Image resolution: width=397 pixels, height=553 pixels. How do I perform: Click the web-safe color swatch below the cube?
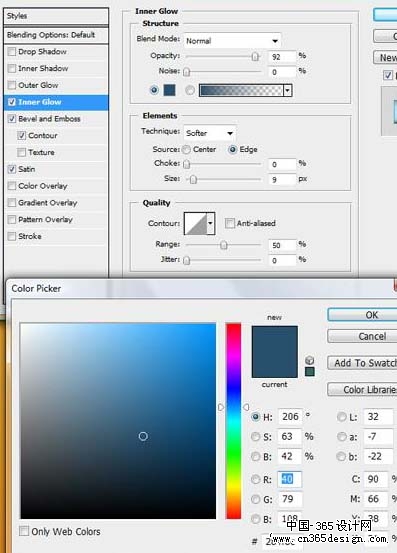(x=310, y=371)
